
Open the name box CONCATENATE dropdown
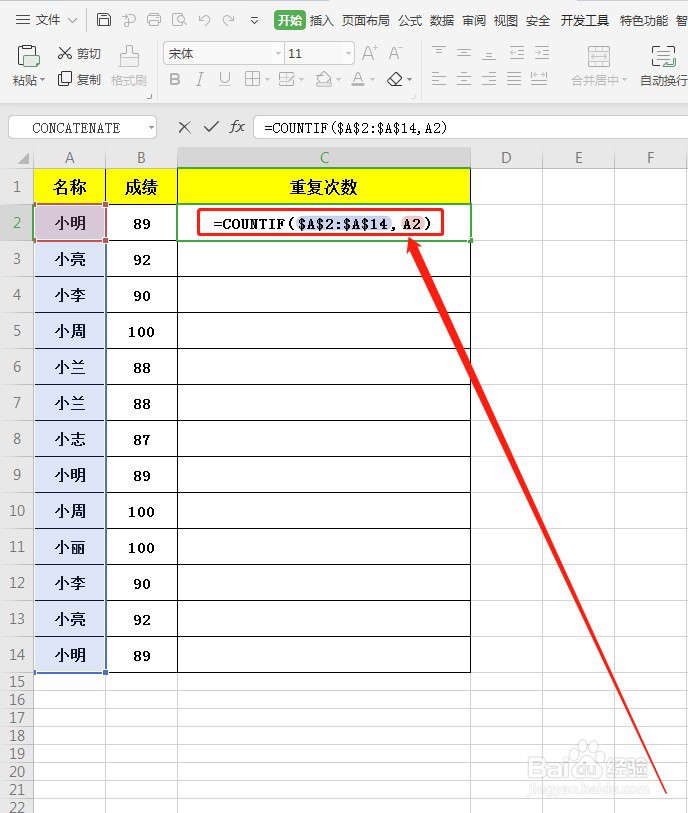[151, 128]
